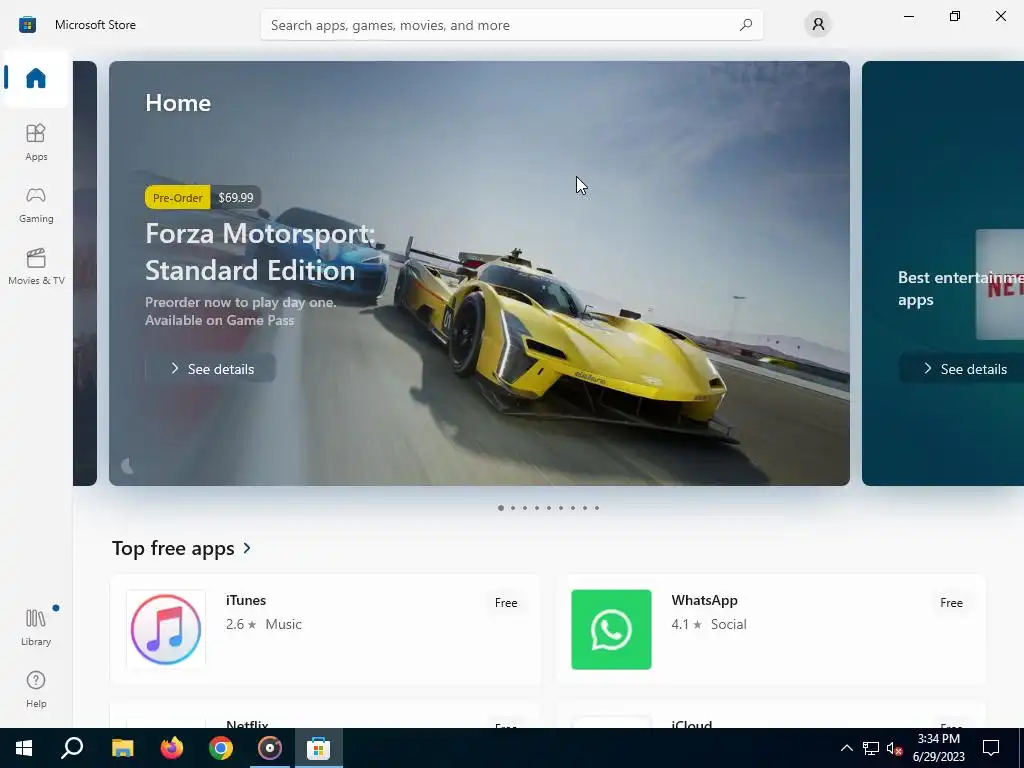
Task: Open Help in sidebar
Action: (x=36, y=690)
